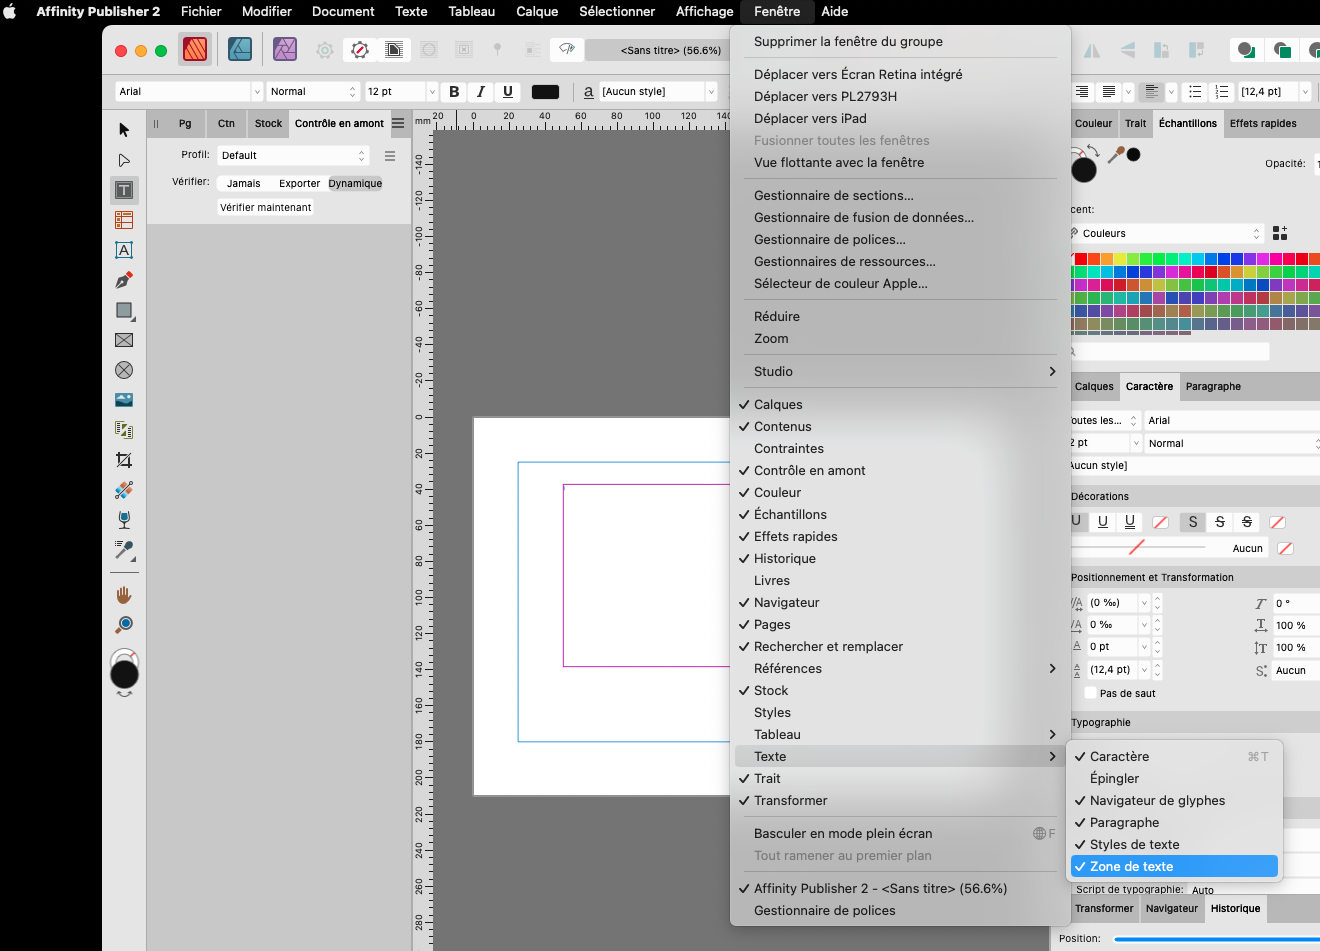Image resolution: width=1320 pixels, height=951 pixels.
Task: Open the Fichier menu
Action: tap(201, 11)
